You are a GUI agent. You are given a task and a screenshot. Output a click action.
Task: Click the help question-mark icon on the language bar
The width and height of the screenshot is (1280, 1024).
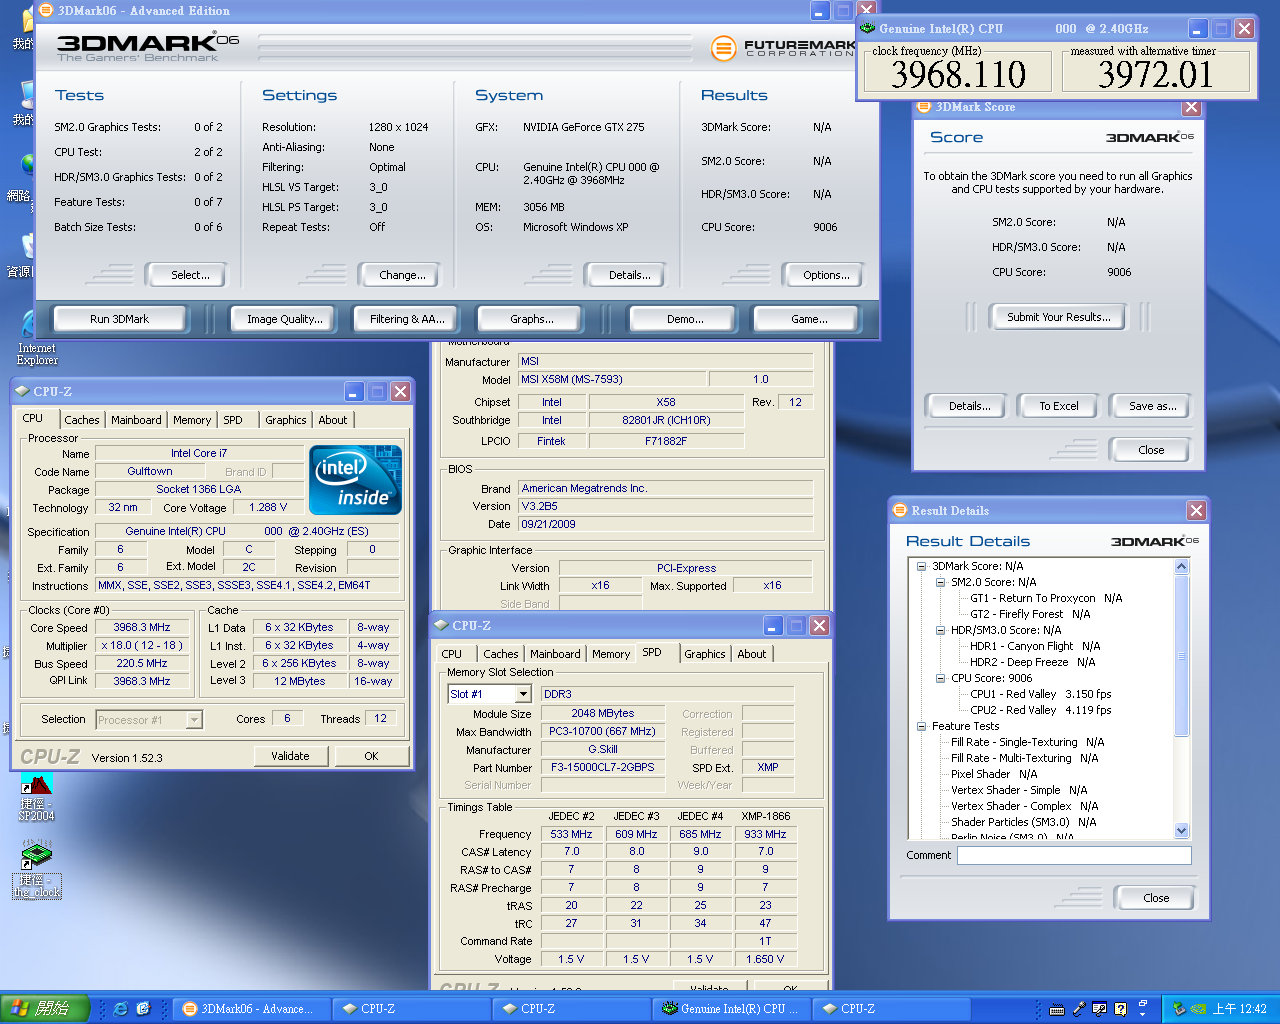1120,1009
